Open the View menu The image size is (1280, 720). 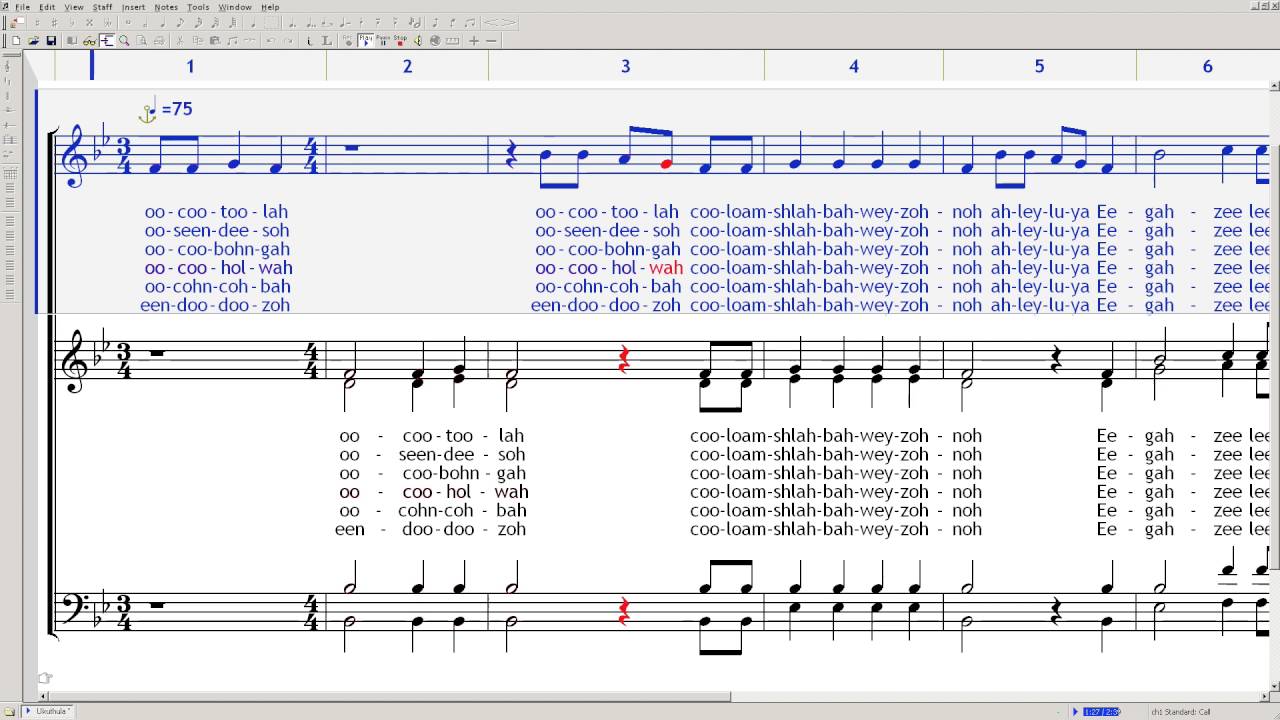pos(74,7)
